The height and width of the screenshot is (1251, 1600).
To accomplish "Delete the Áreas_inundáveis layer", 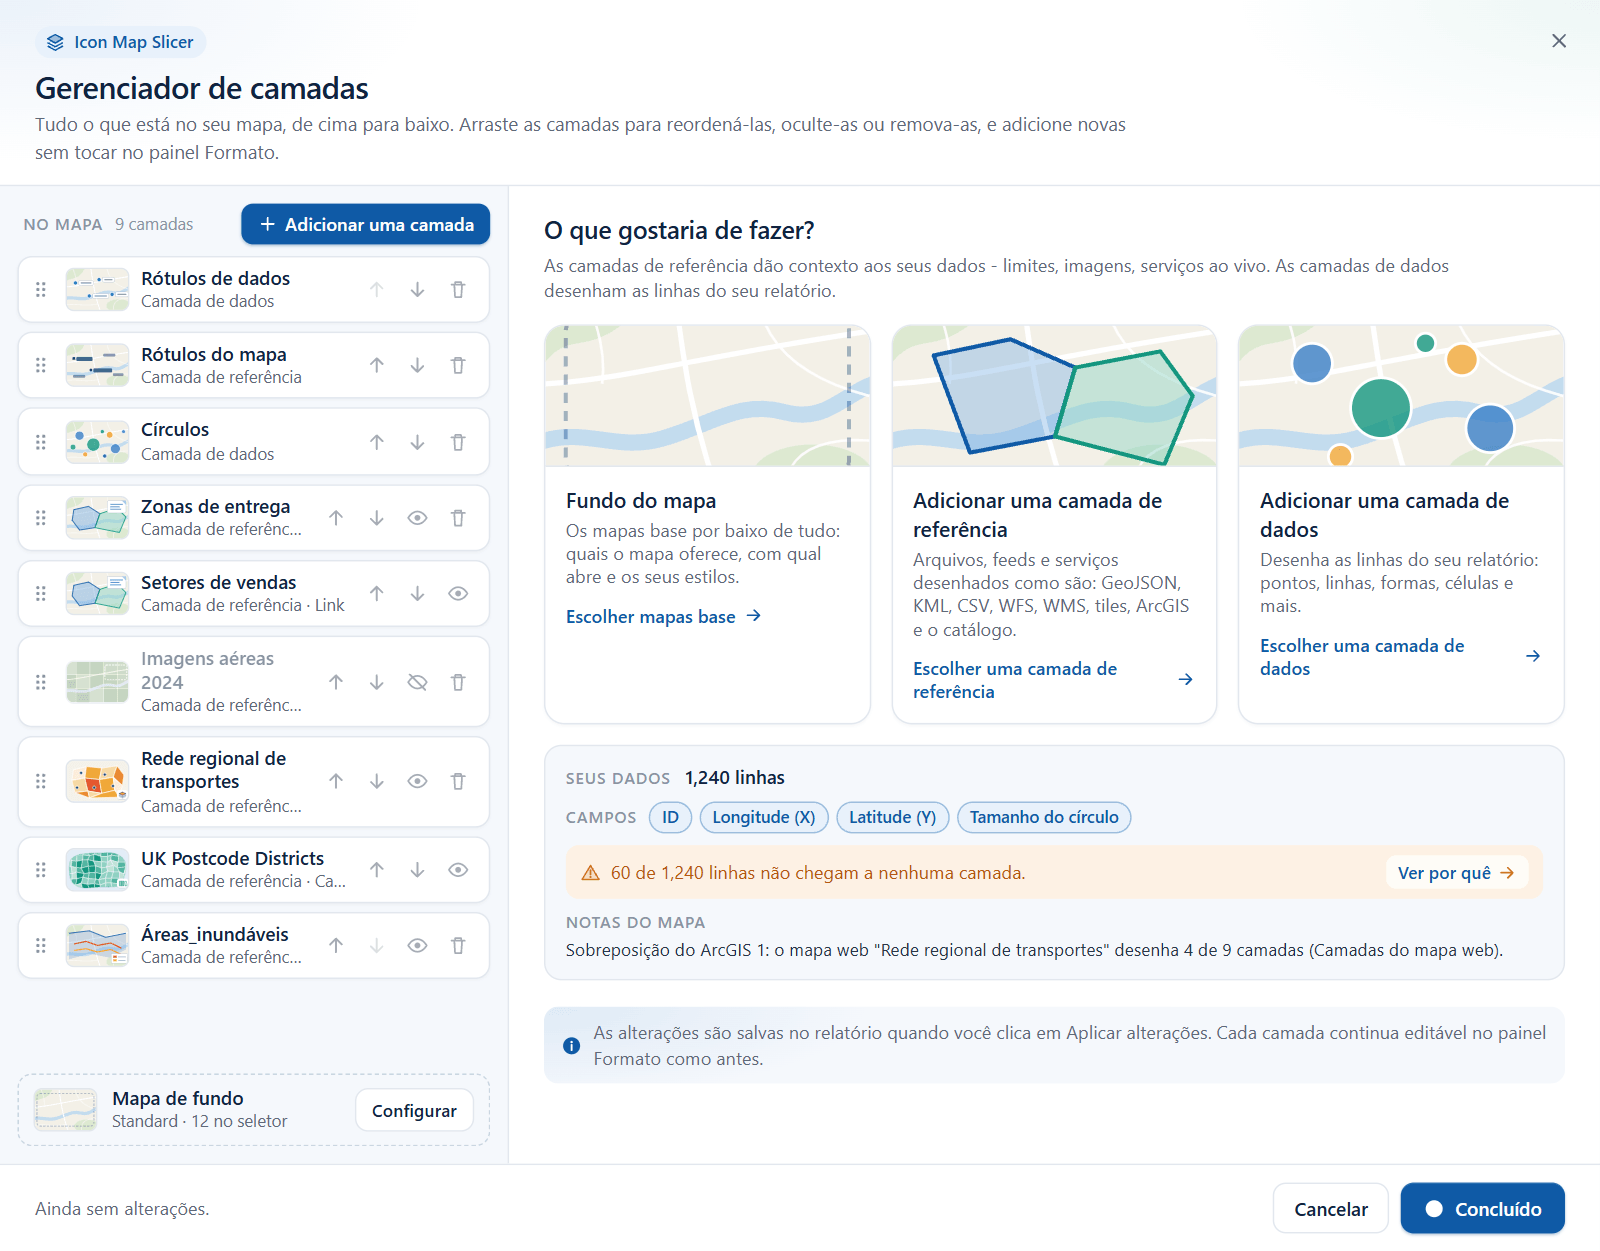I will [x=458, y=946].
